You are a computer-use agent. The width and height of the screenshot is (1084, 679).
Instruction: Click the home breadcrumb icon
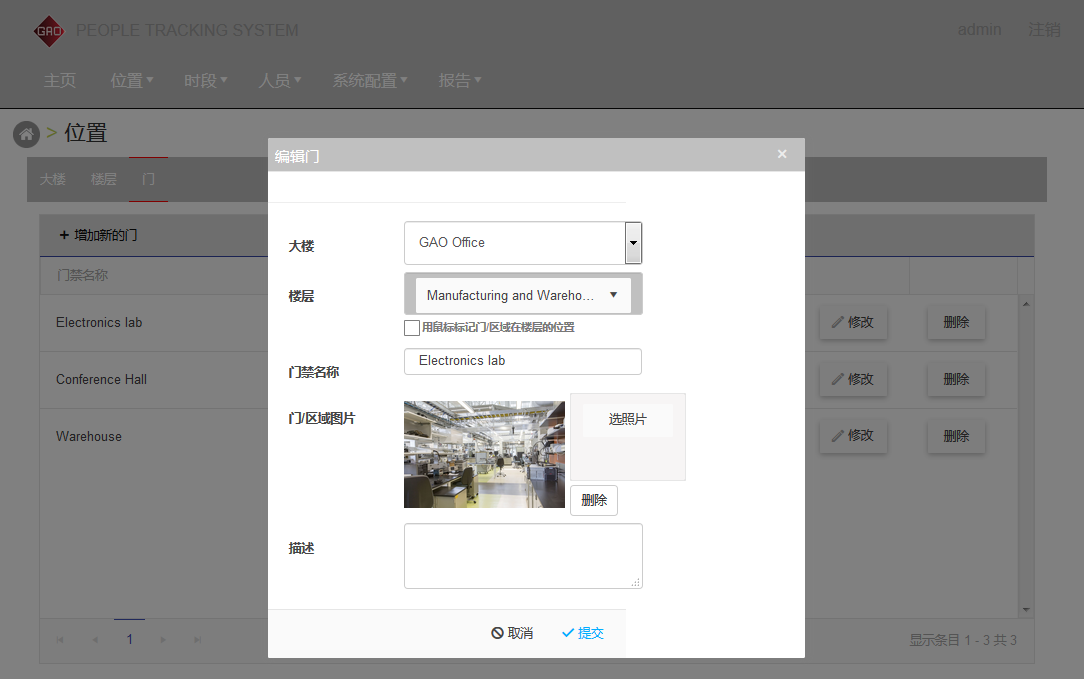(26, 134)
